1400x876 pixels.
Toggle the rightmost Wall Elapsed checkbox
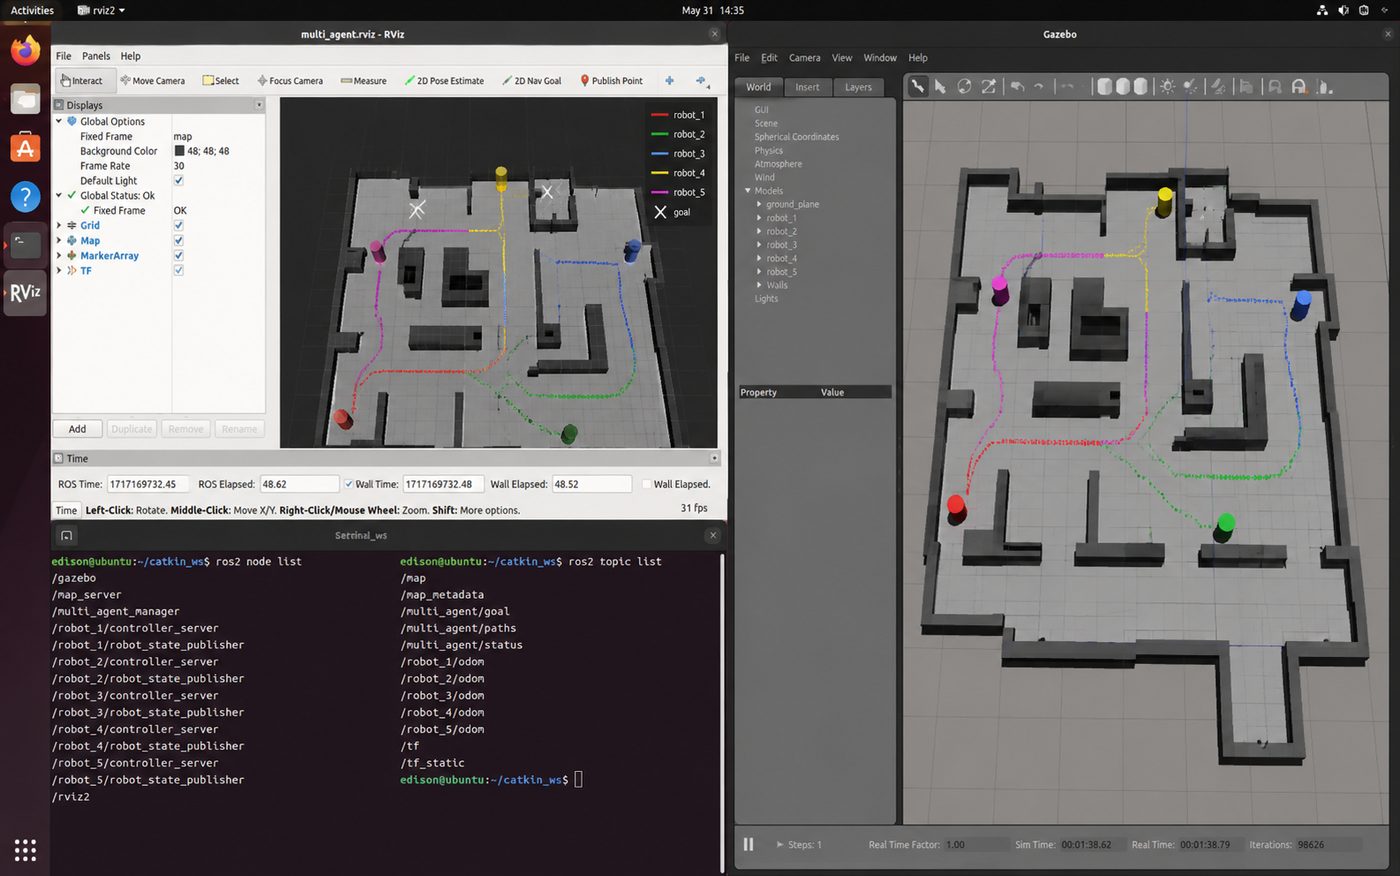(646, 484)
